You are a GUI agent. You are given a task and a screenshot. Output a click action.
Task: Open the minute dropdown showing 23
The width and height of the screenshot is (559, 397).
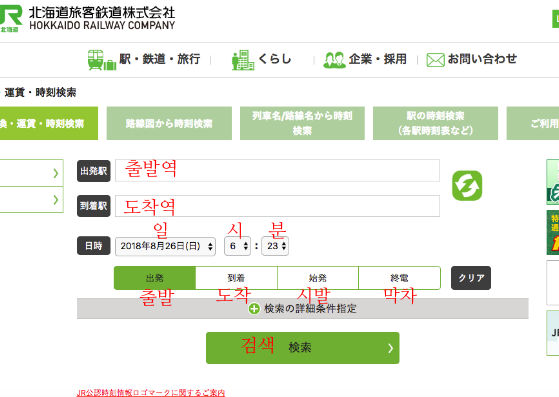(275, 246)
